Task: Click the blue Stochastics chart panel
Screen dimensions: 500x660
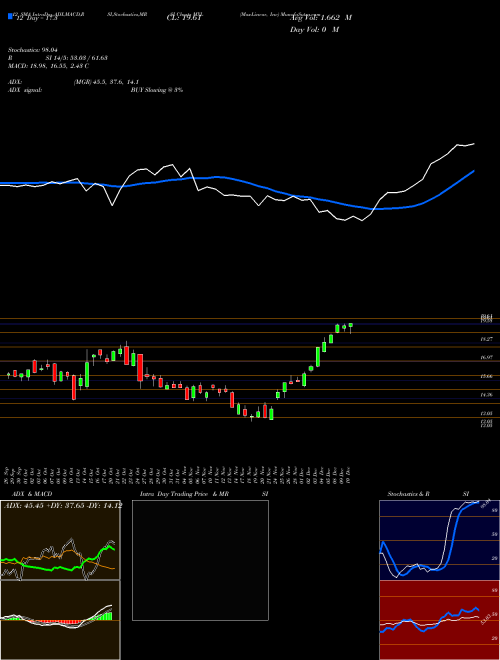Action: tap(439, 540)
